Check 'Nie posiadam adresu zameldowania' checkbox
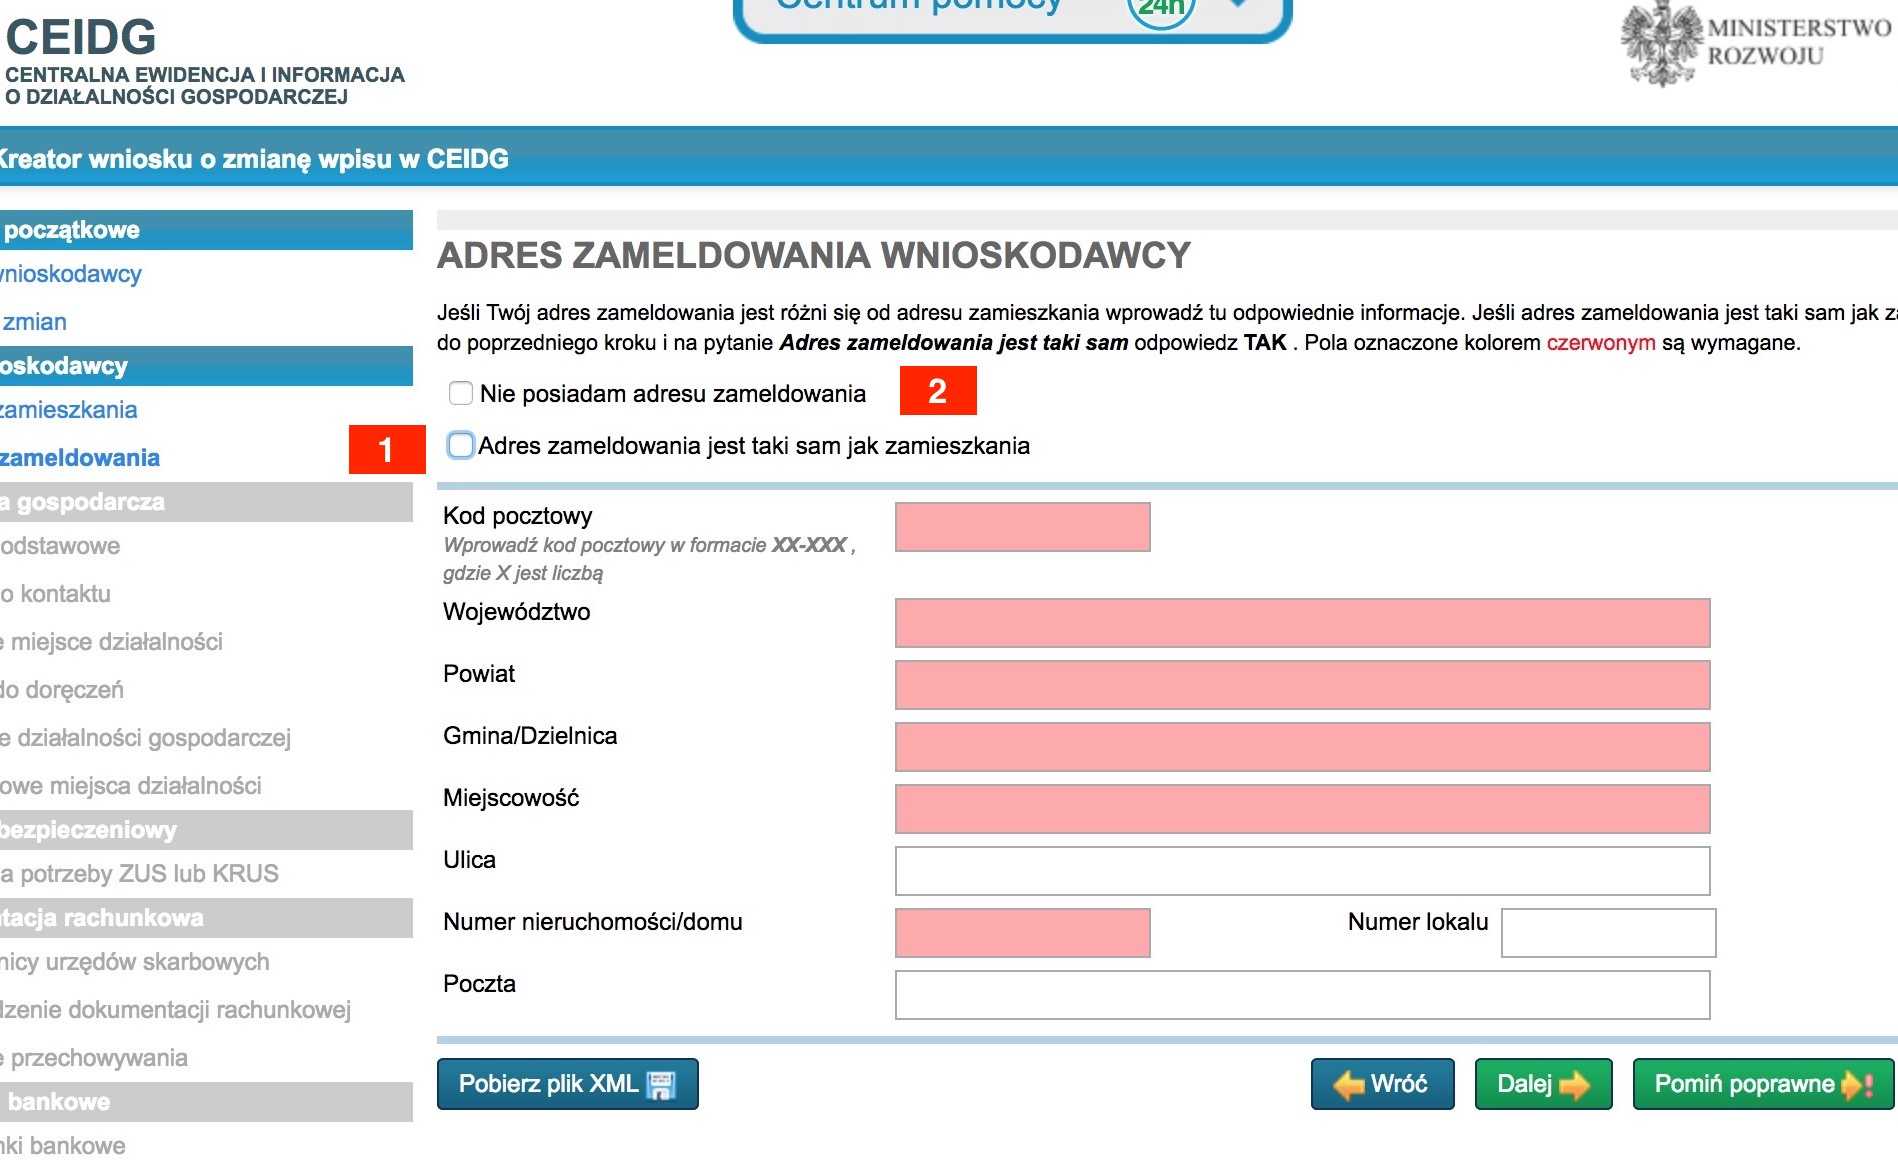This screenshot has width=1898, height=1160. pyautogui.click(x=461, y=394)
